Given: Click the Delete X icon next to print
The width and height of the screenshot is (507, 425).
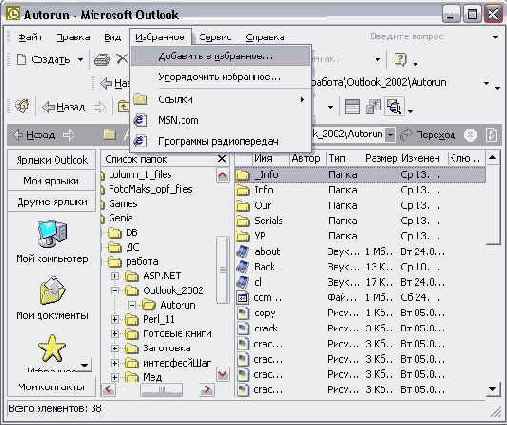Looking at the screenshot, I should tap(122, 59).
